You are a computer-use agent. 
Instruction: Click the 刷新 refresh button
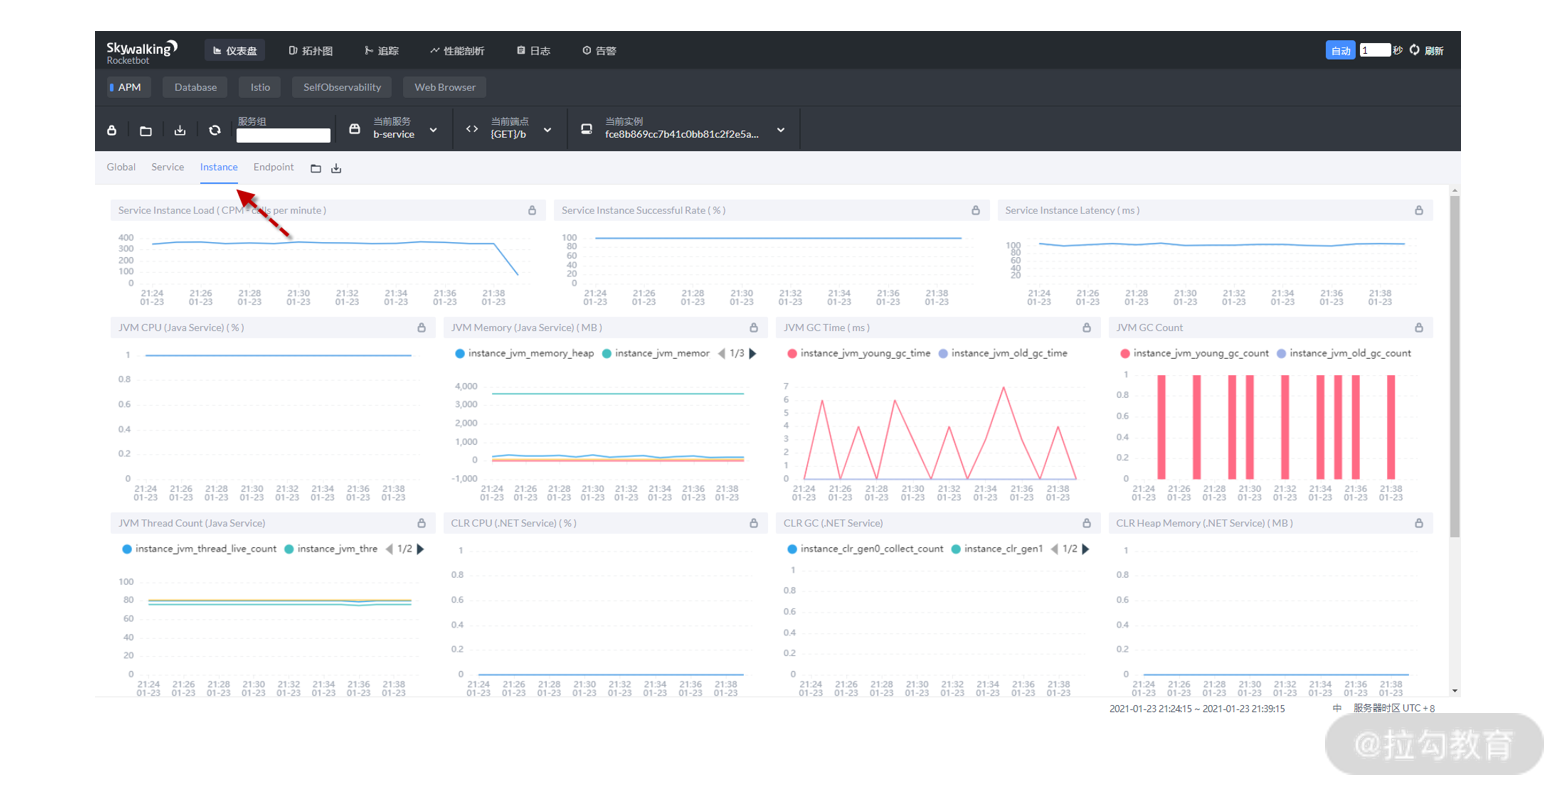click(x=1427, y=50)
